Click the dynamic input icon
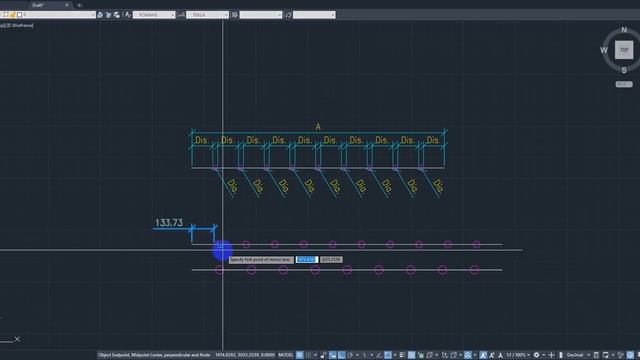The image size is (640, 360). [x=333, y=355]
